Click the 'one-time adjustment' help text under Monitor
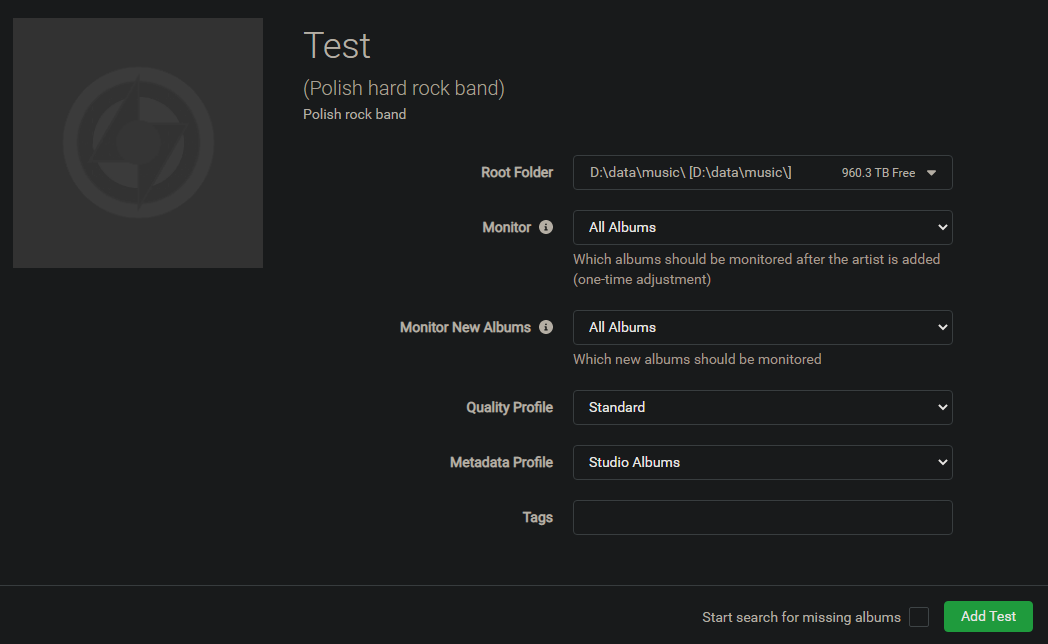This screenshot has width=1048, height=644. (x=642, y=279)
